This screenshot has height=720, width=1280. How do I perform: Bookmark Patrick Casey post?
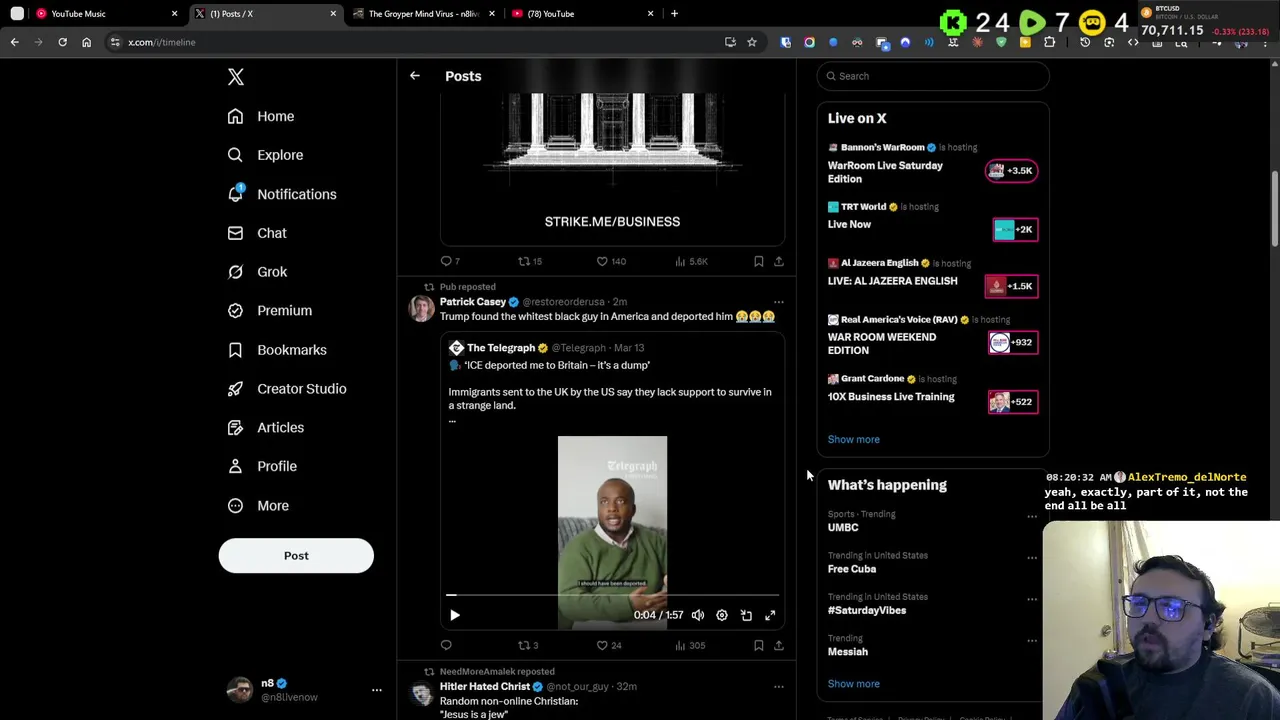point(759,645)
